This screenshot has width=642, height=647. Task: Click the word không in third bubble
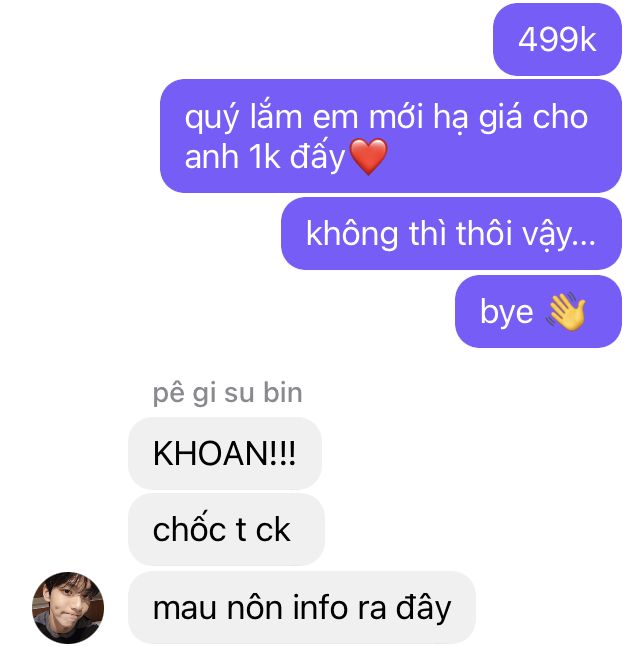[352, 234]
